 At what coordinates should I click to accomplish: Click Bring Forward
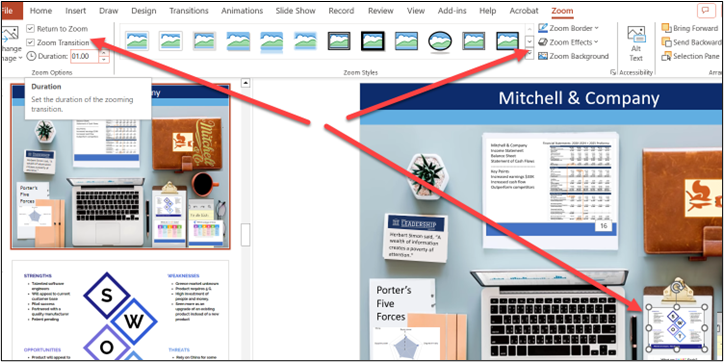(690, 28)
